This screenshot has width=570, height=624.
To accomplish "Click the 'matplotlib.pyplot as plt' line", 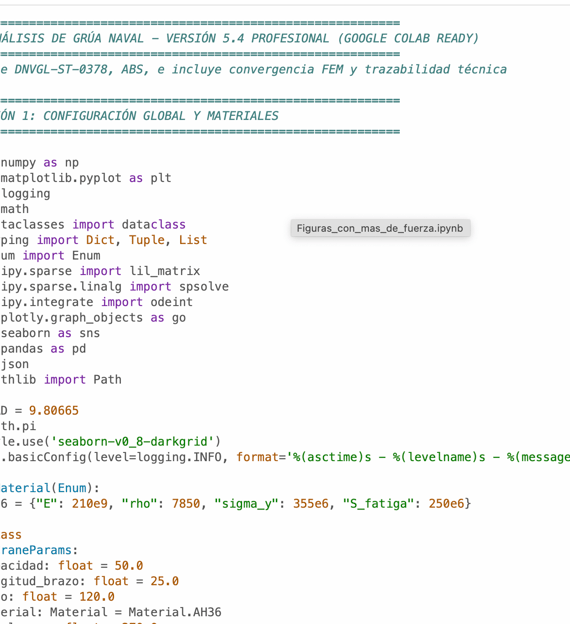I will [x=86, y=178].
